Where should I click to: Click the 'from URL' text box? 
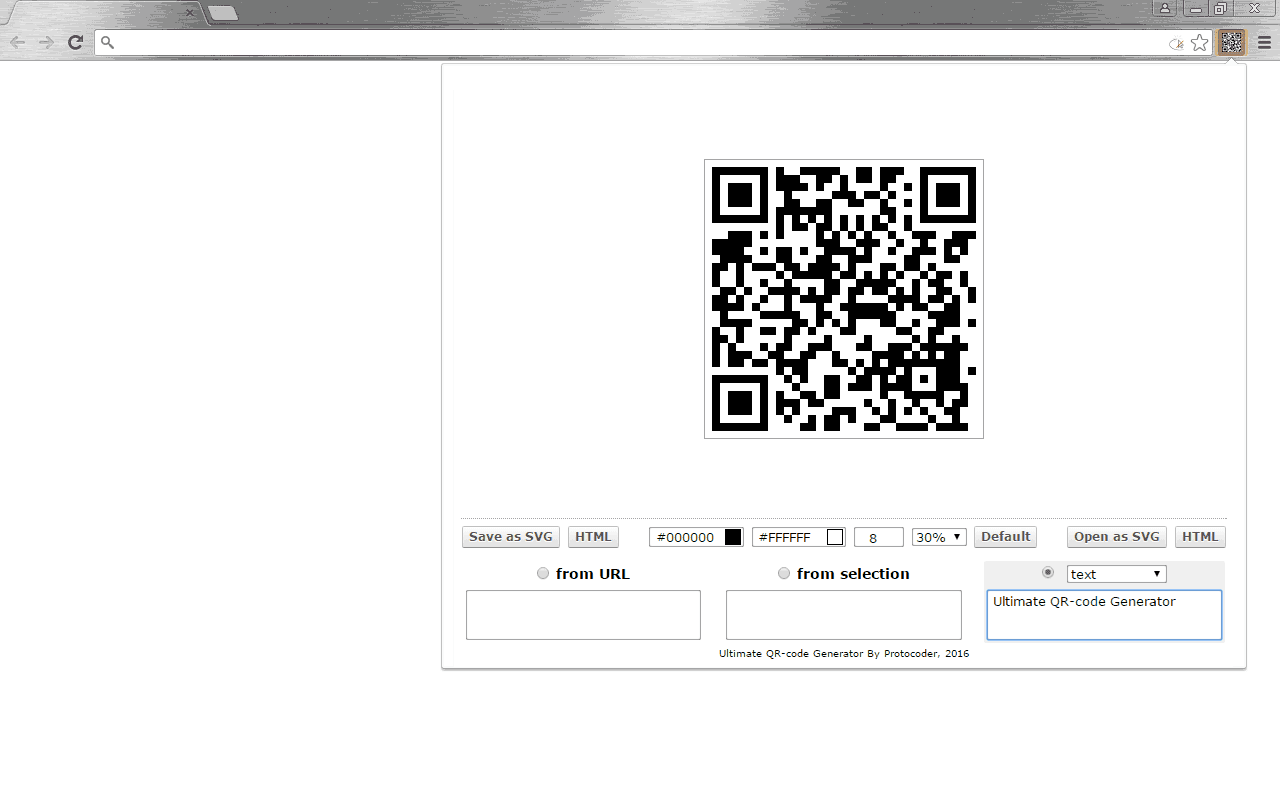click(x=583, y=615)
